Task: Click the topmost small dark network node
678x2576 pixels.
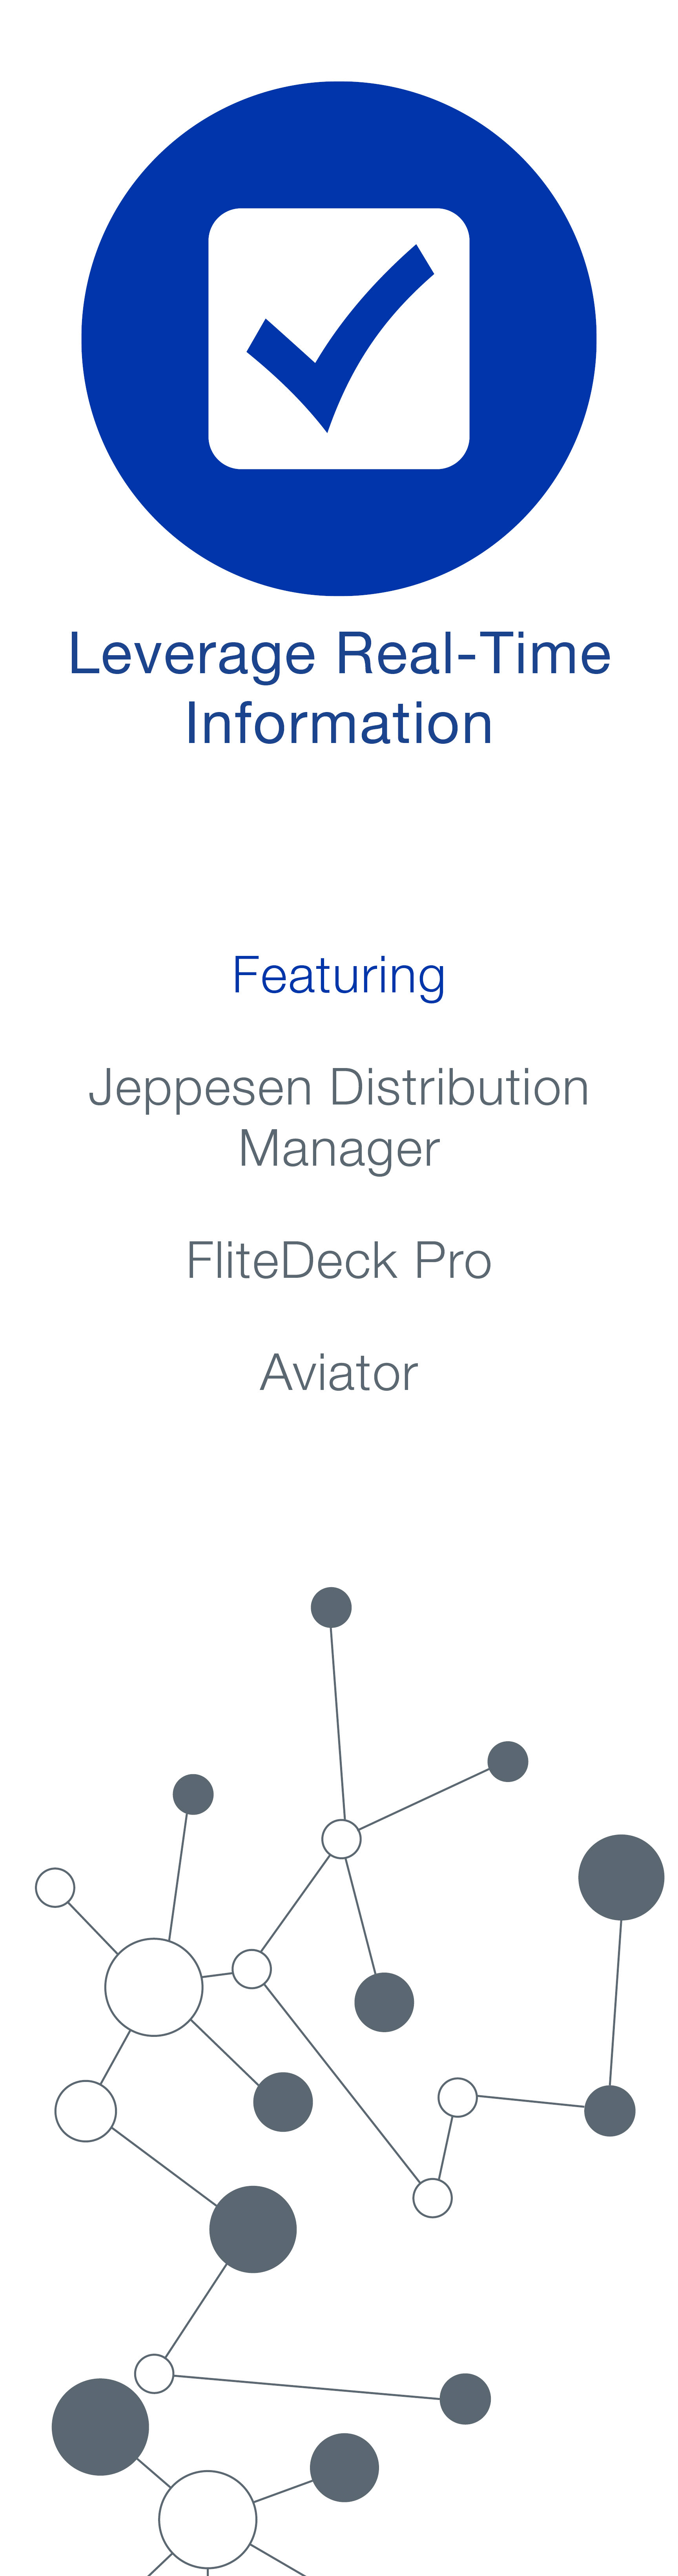Action: pyautogui.click(x=331, y=1607)
